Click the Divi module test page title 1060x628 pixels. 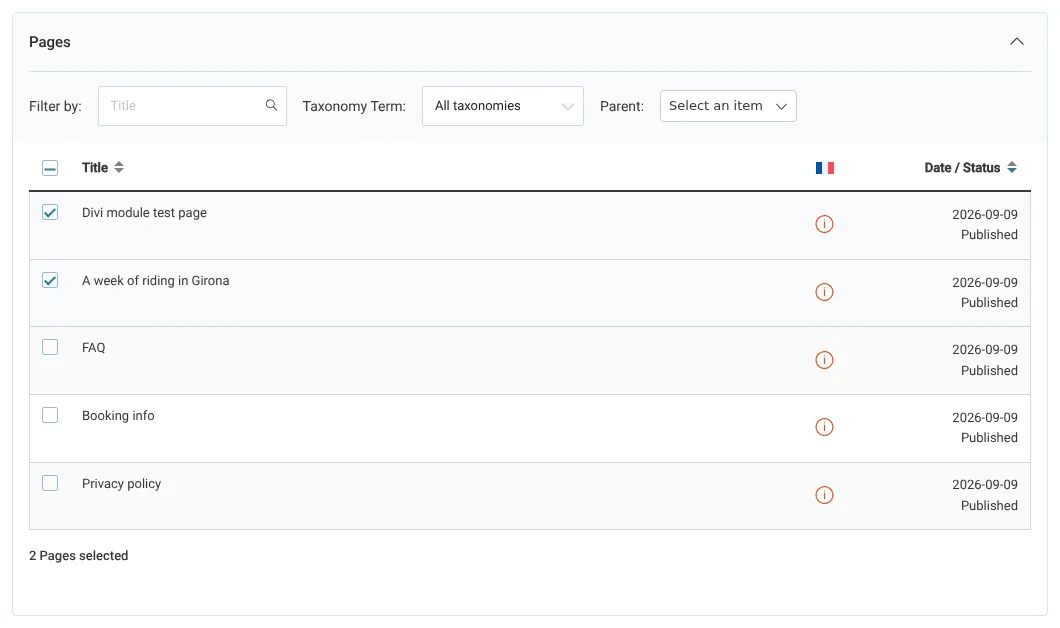(x=144, y=212)
